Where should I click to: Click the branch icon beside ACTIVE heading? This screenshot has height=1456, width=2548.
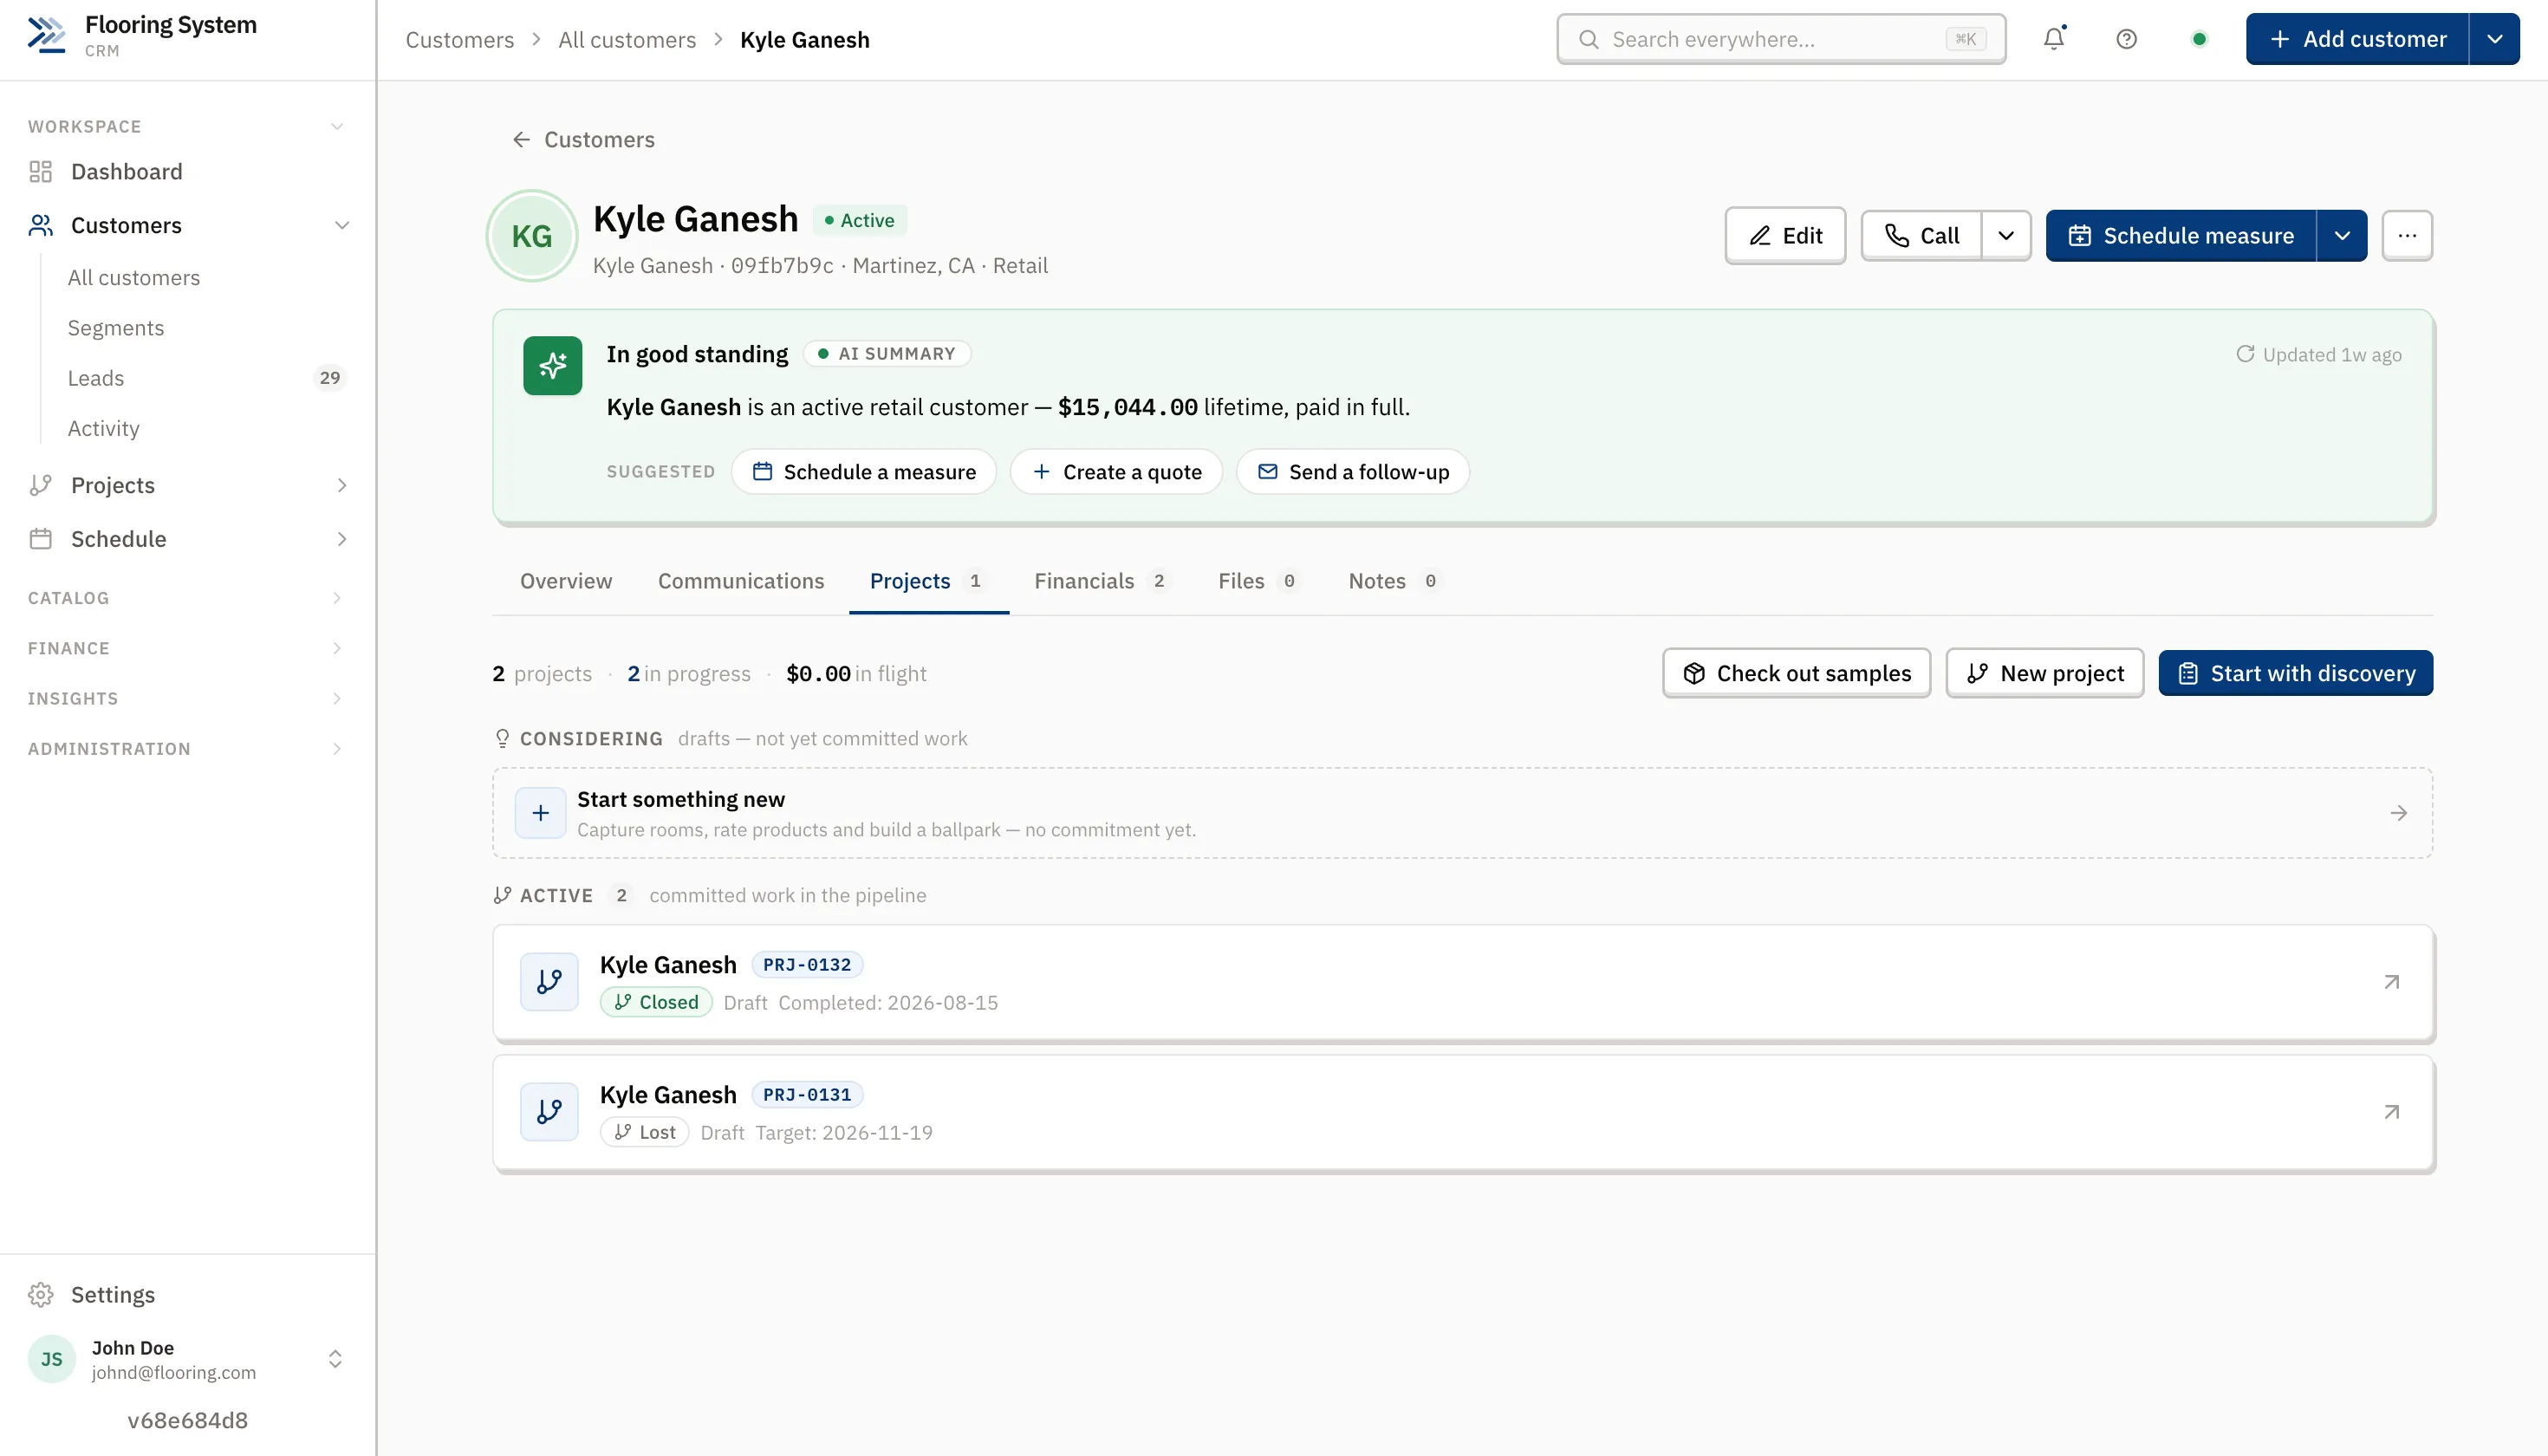503,895
